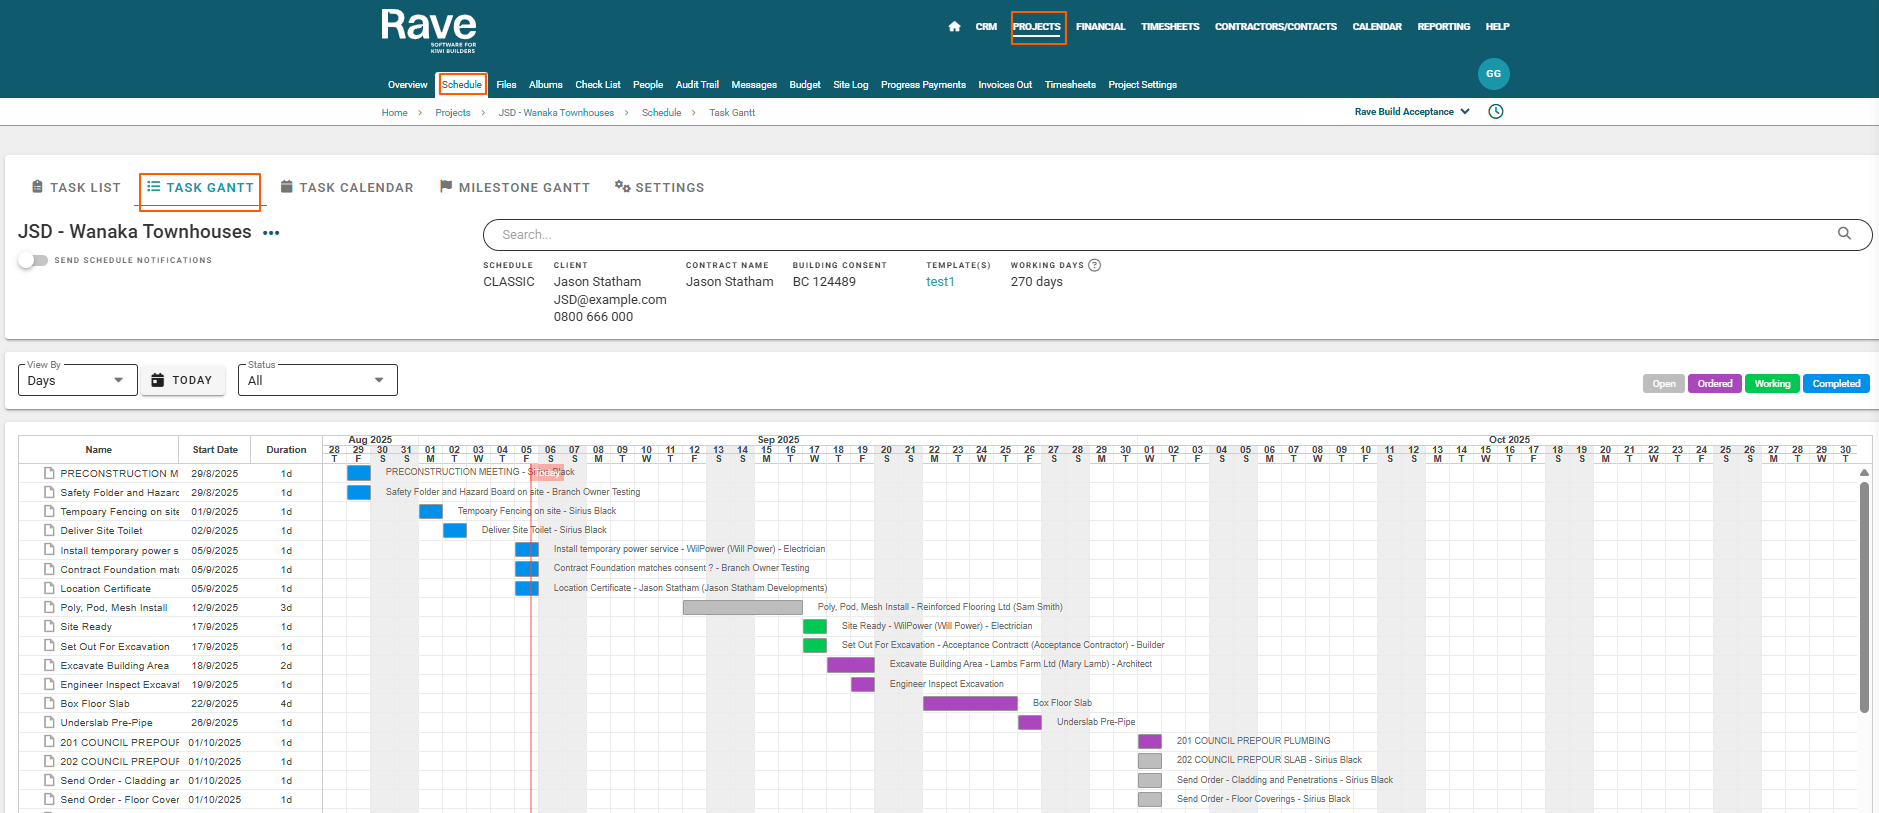The image size is (1879, 813).
Task: Expand the Rave Build Acceptance dropdown
Action: (1412, 112)
